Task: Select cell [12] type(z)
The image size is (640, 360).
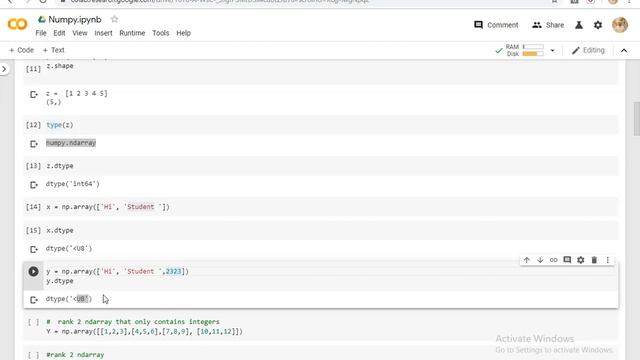Action: pyautogui.click(x=321, y=125)
